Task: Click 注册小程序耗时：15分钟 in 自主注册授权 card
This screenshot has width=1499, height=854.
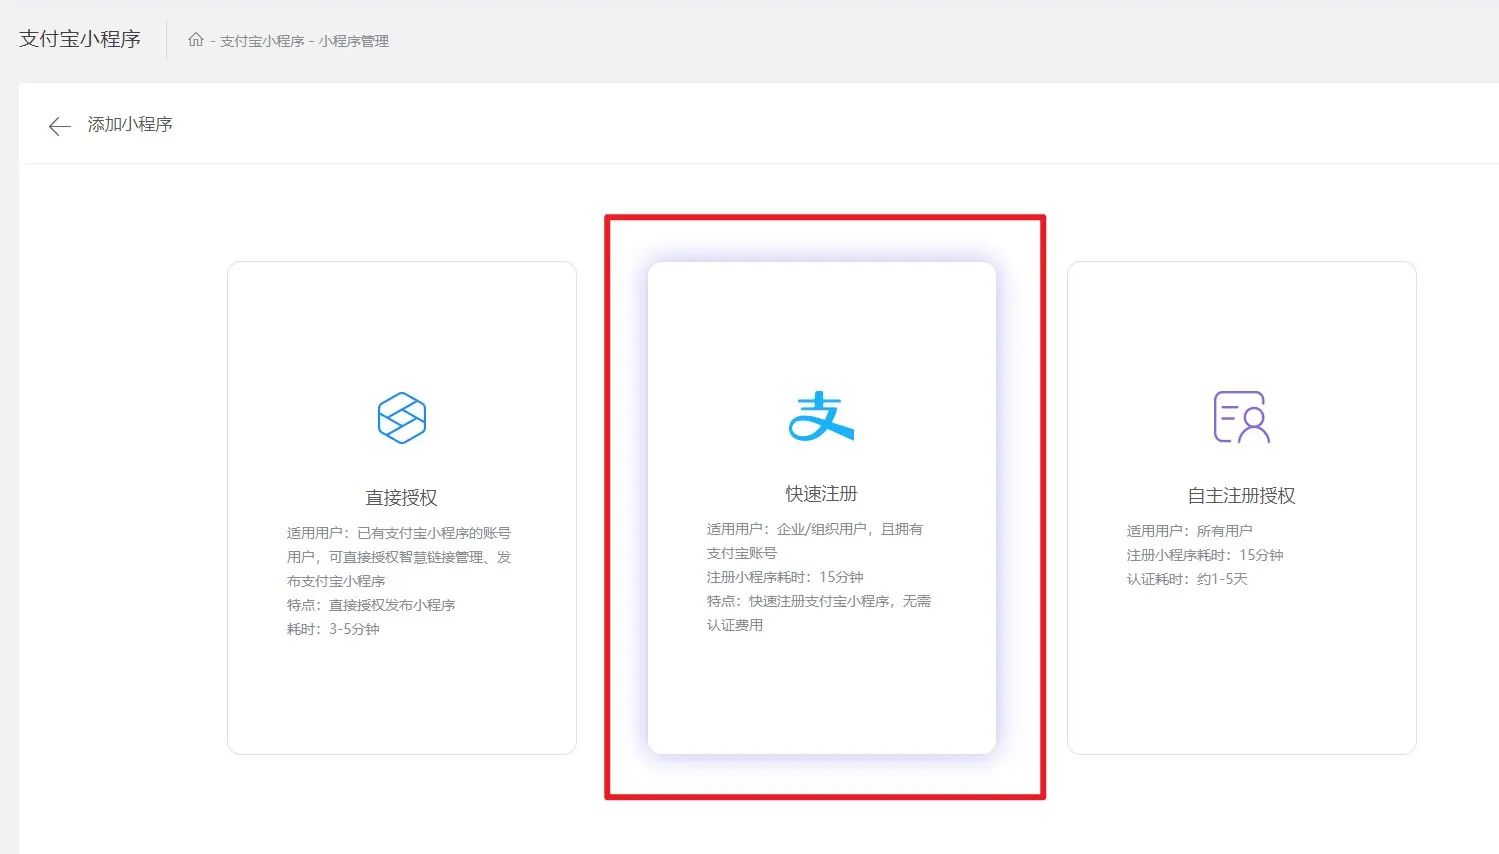Action: (1205, 555)
